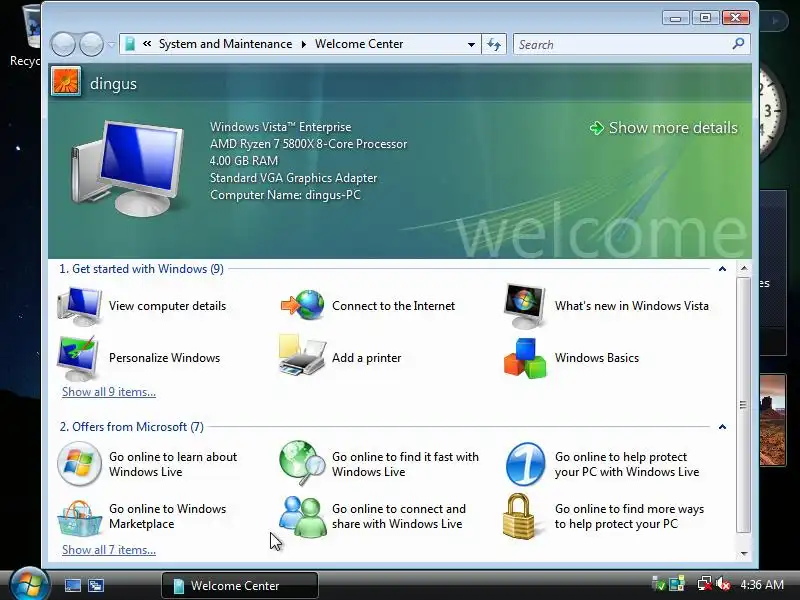Click the Forward navigation button
Viewport: 800px width, 600px height.
point(92,44)
